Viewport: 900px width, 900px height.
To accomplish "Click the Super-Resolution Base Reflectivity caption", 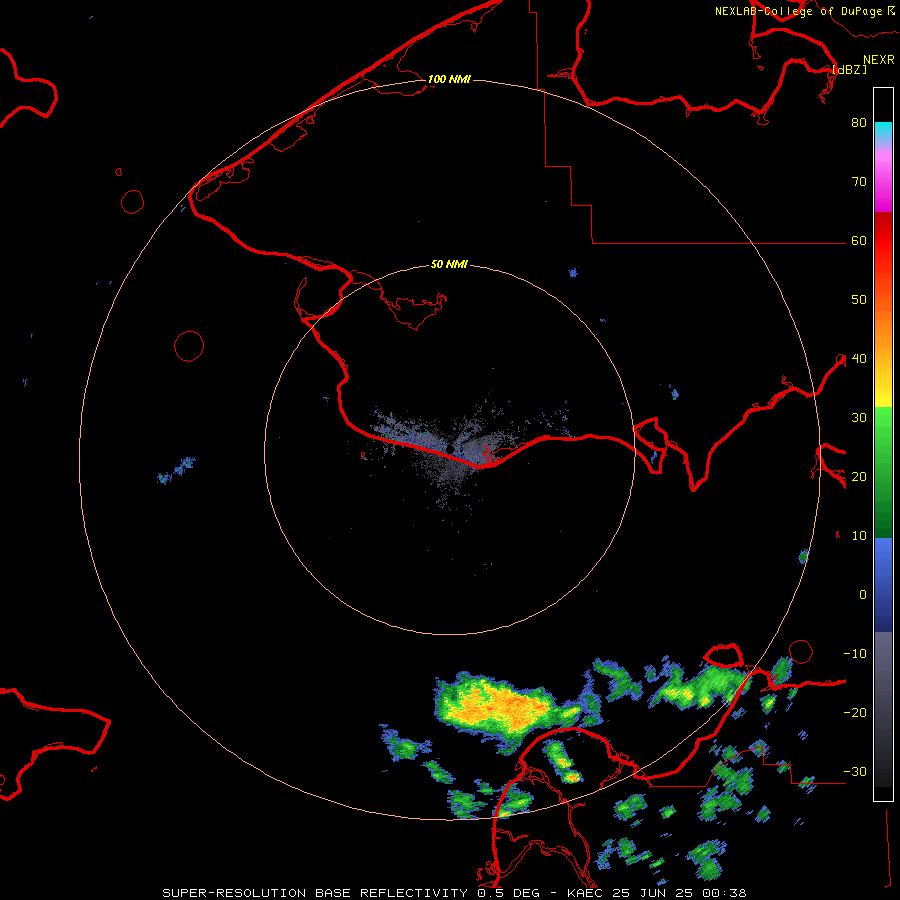I will pyautogui.click(x=454, y=893).
